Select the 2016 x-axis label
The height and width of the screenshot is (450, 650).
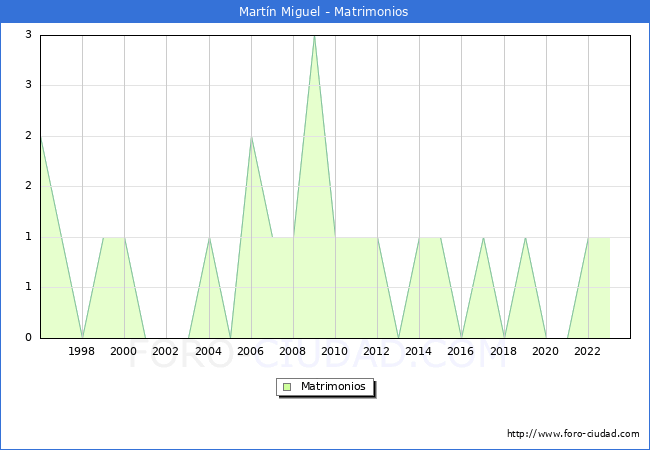(462, 351)
